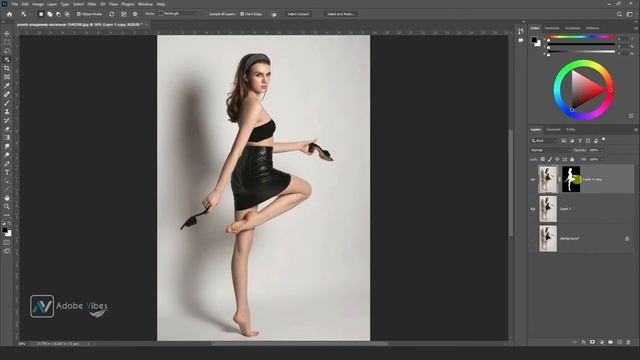Open the search icon at top right

619,14
